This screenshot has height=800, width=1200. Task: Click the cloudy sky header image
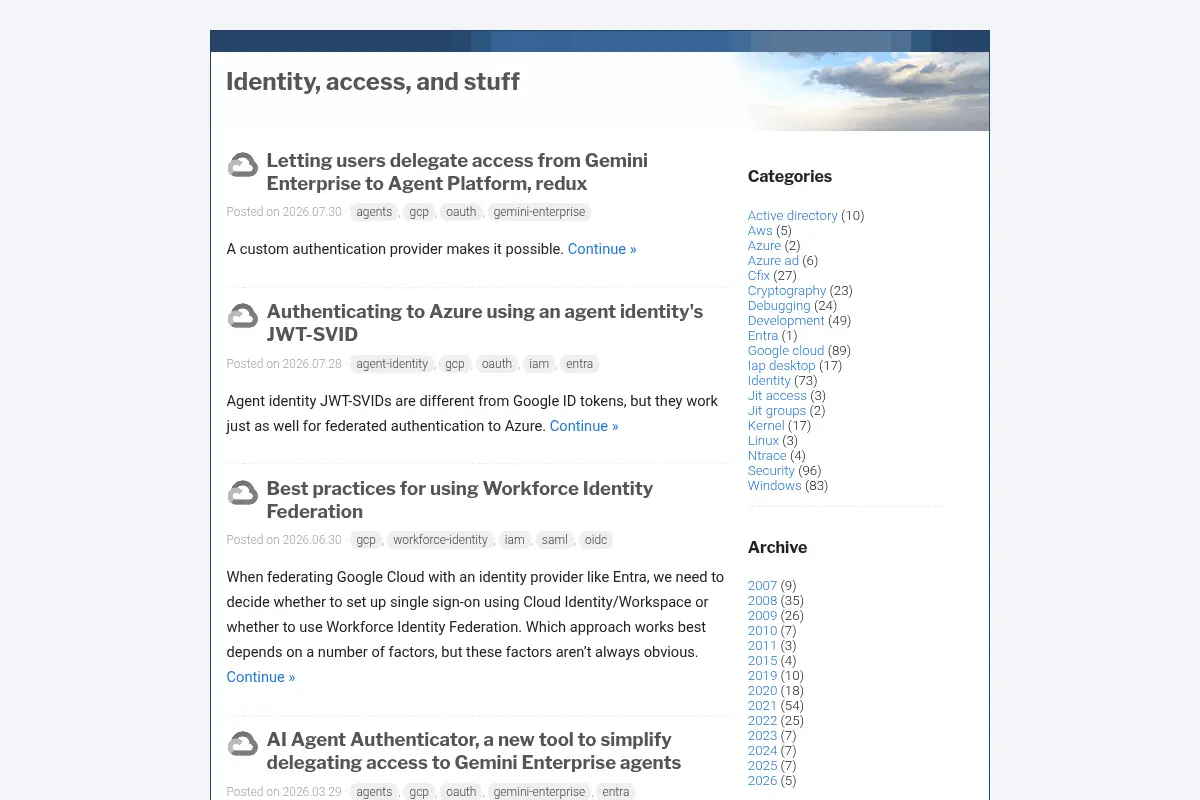tap(860, 91)
